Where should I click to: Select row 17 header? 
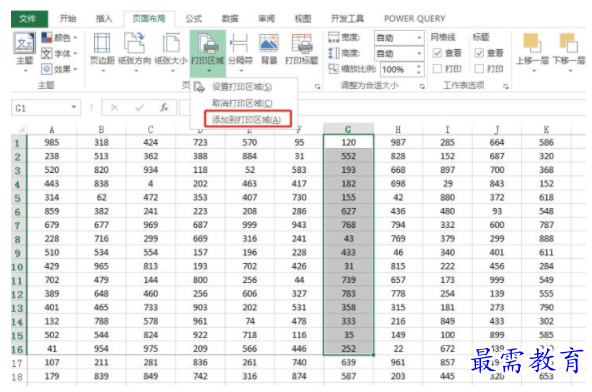pyautogui.click(x=17, y=363)
